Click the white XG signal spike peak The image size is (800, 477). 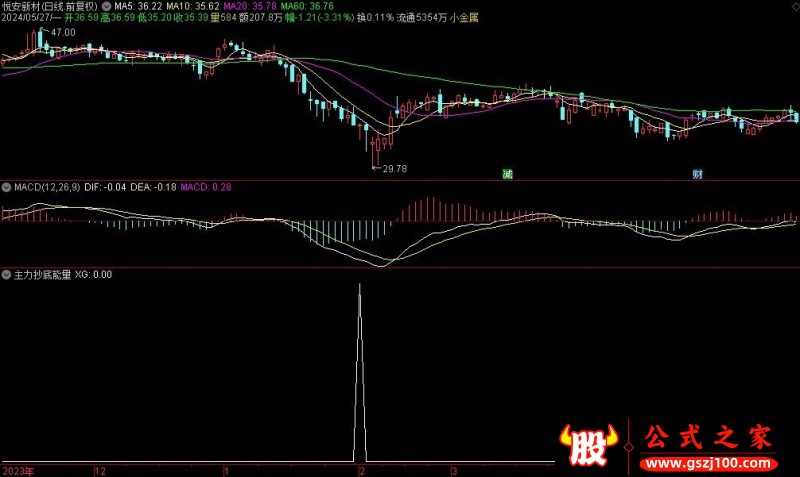[x=359, y=285]
